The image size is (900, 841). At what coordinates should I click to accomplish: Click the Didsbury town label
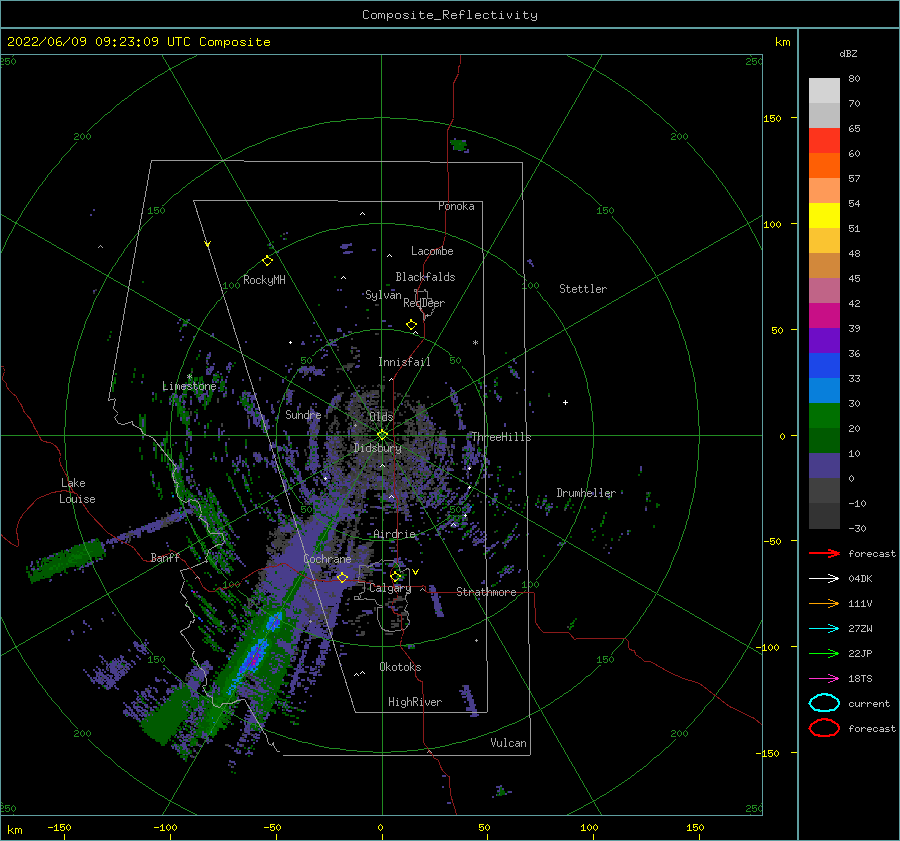(378, 448)
